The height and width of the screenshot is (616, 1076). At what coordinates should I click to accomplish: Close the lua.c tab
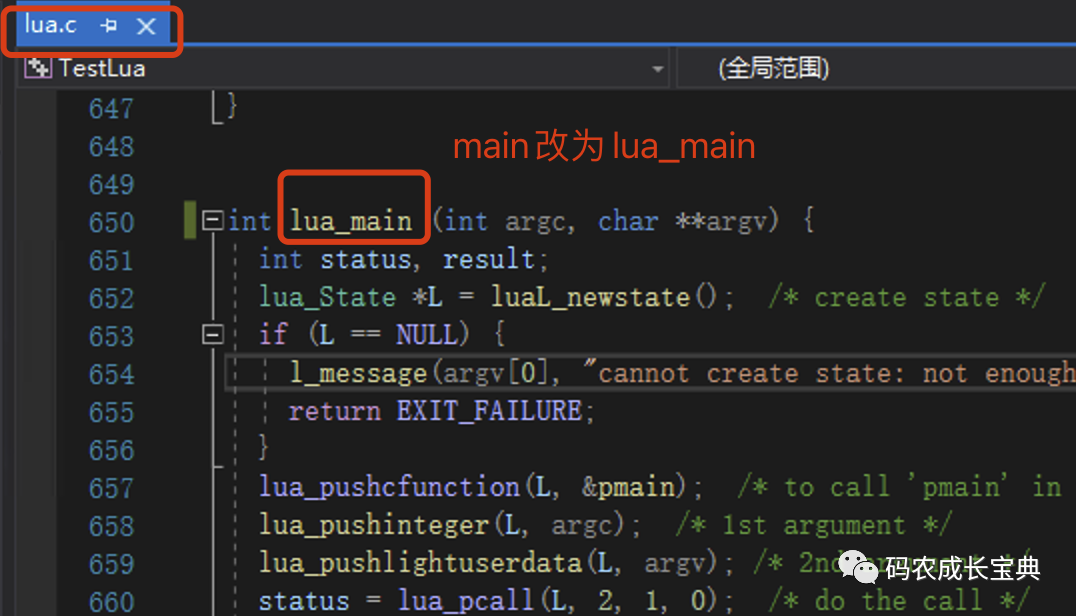[x=146, y=26]
